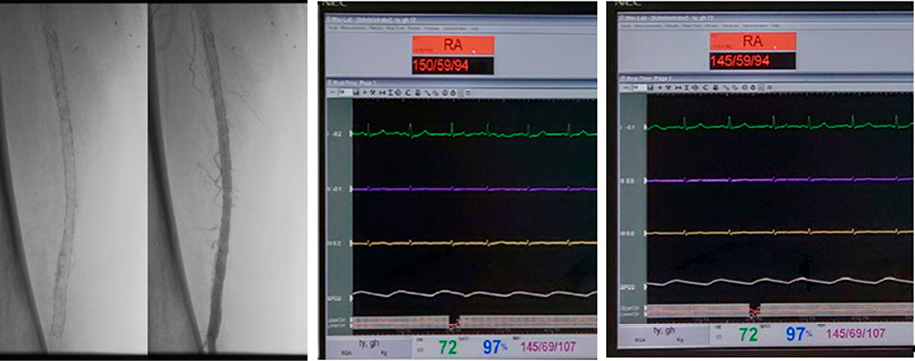Viewport: 915px width, 361px height.
Task: Click the floppy-disk save icon in right monitor toolbar
Action: click(x=650, y=87)
